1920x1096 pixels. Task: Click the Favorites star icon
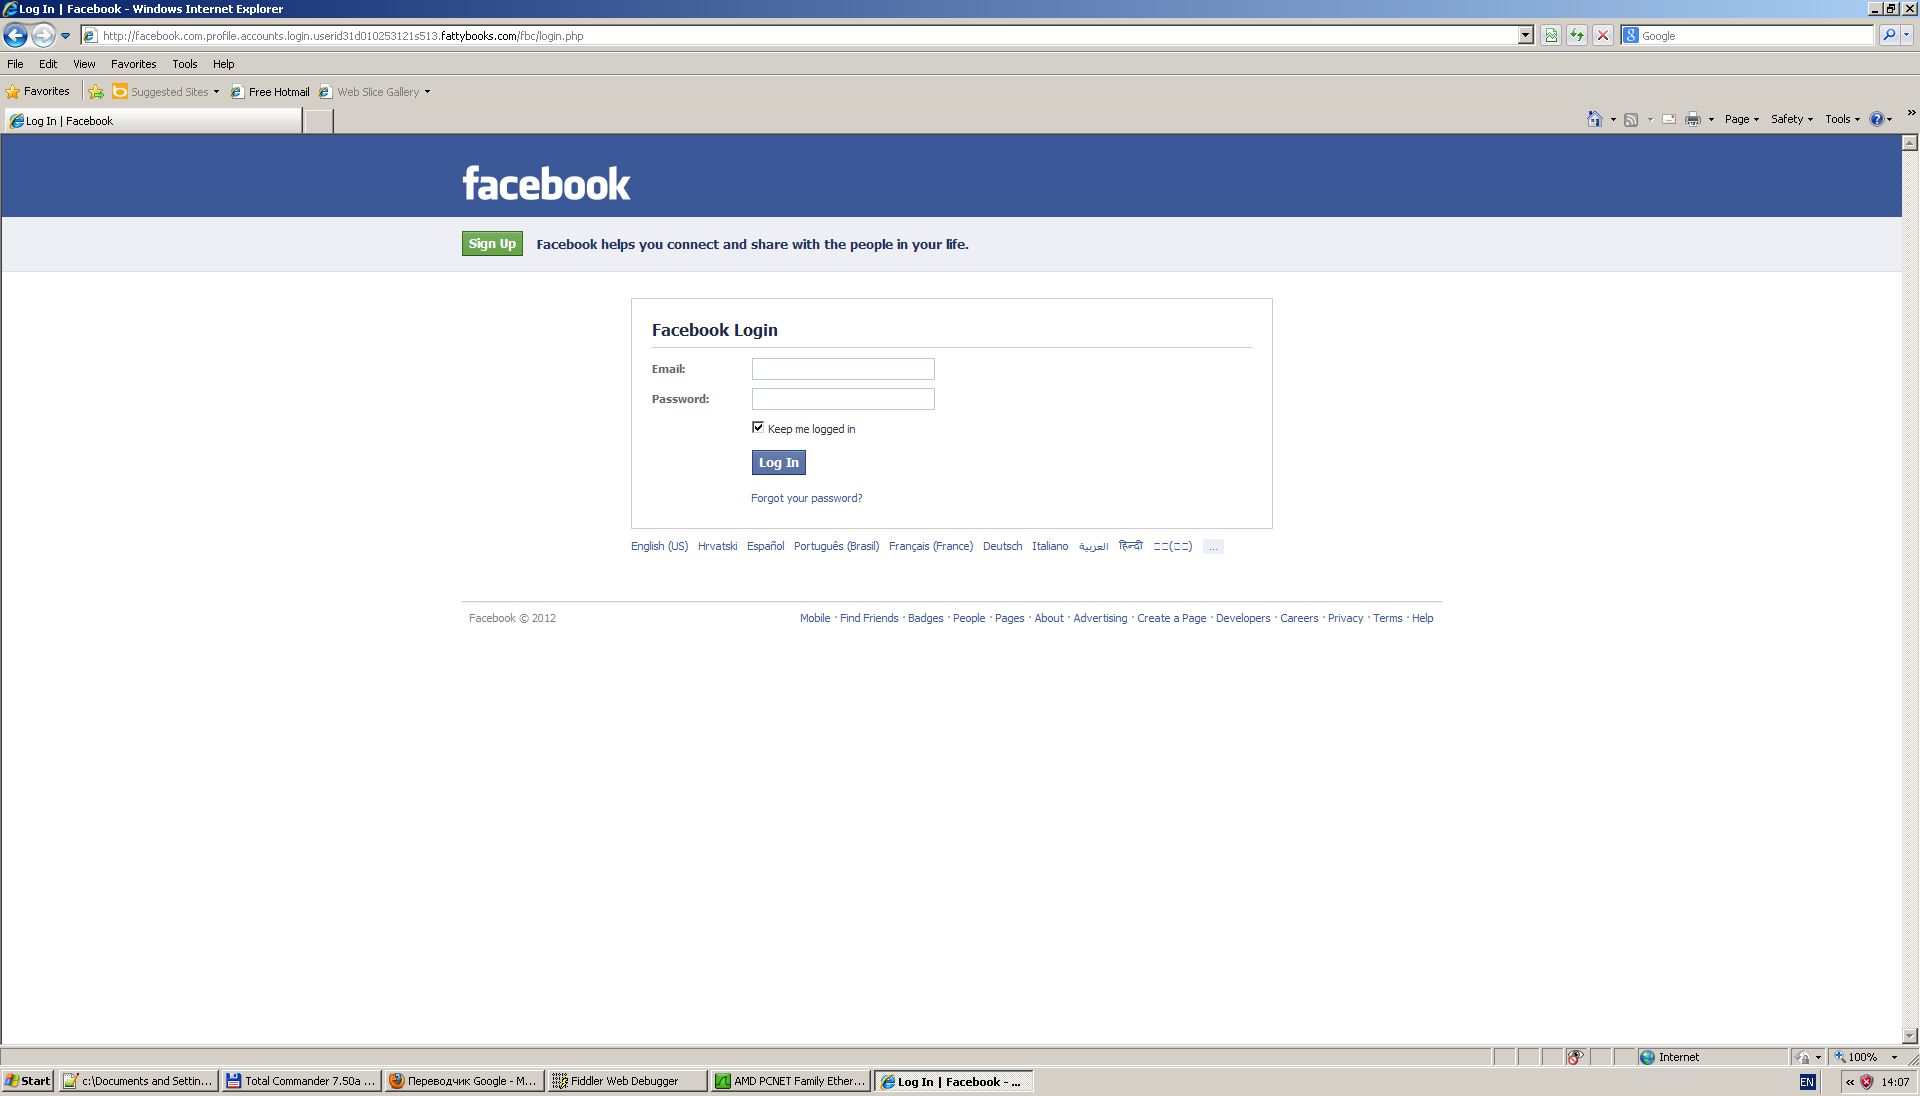(13, 91)
